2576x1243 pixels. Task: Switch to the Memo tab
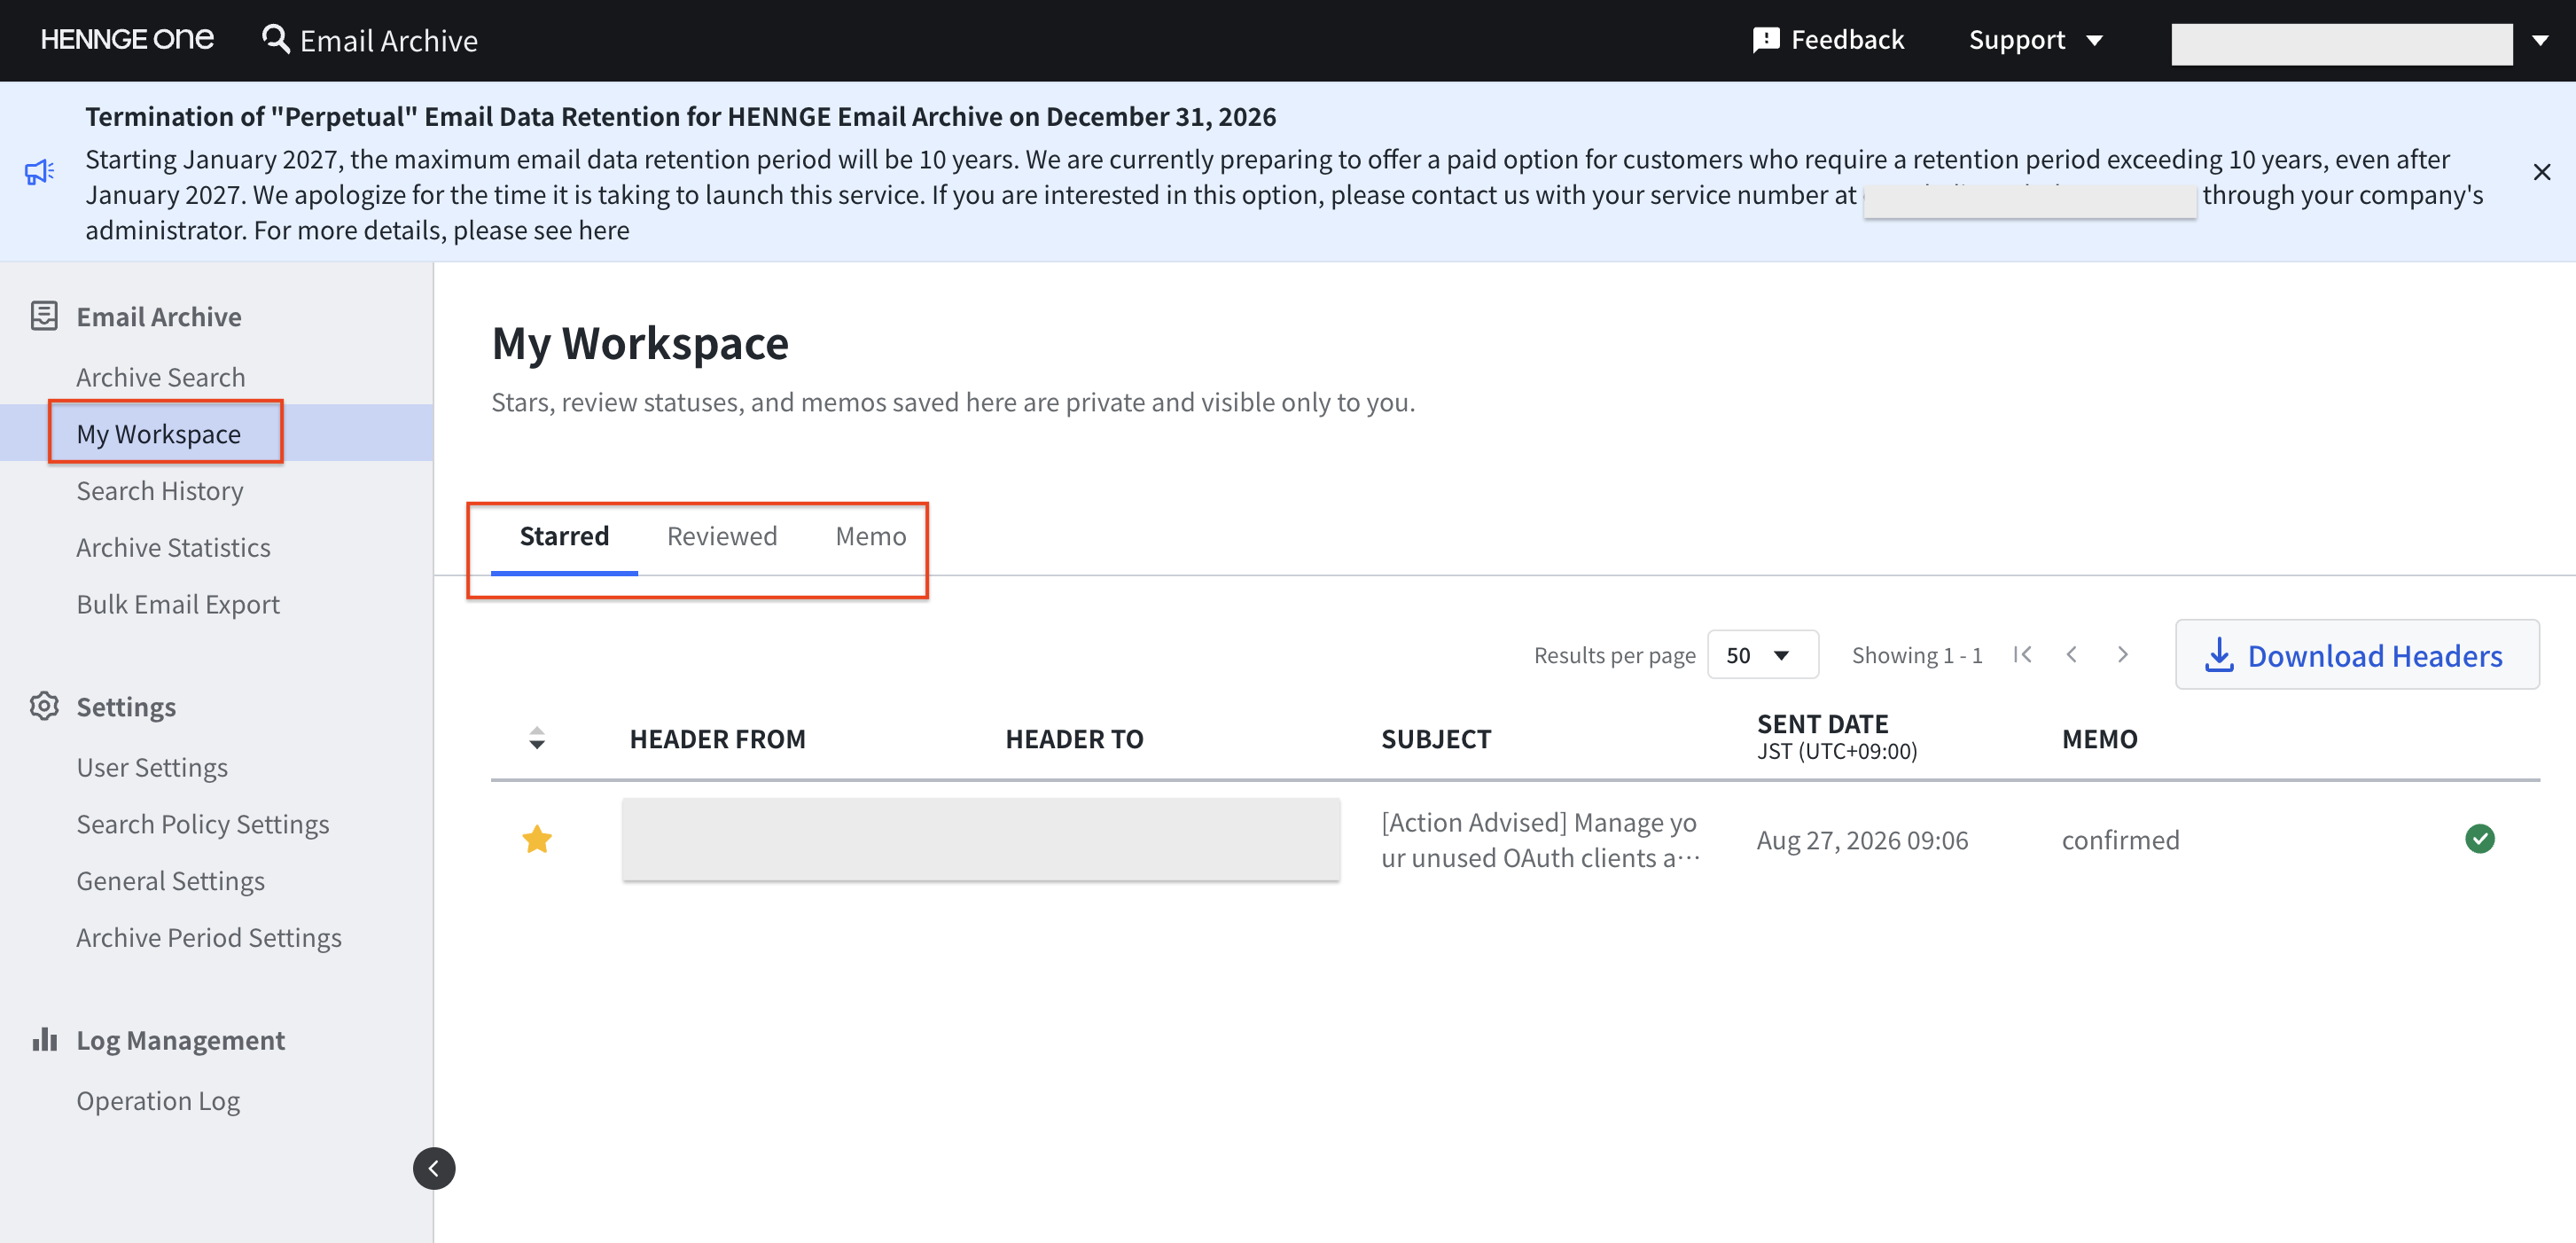(x=871, y=536)
